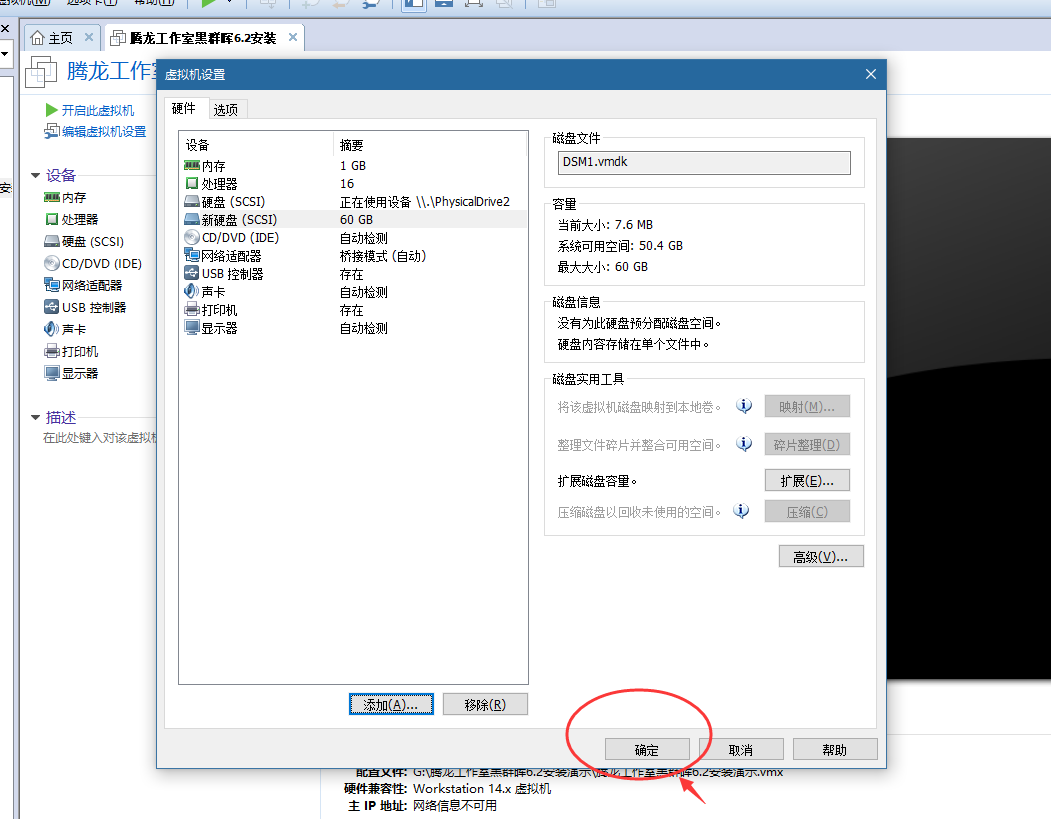The image size is (1051, 819).
Task: Click the 开启此虚拟机 link
Action: pyautogui.click(x=97, y=111)
